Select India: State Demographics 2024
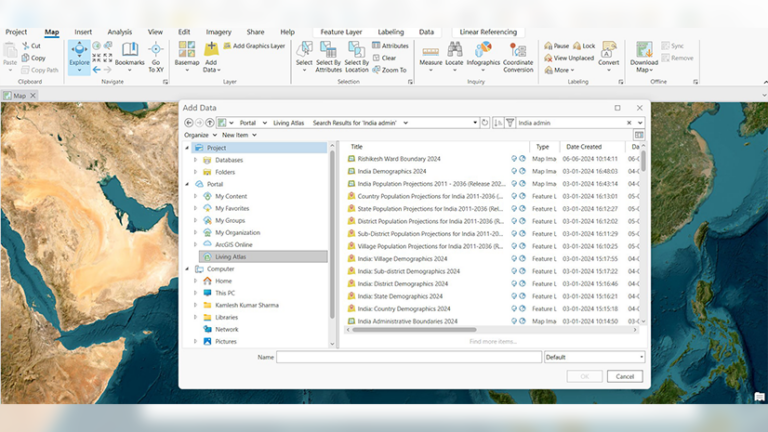Viewport: 768px width, 432px height. [400, 296]
